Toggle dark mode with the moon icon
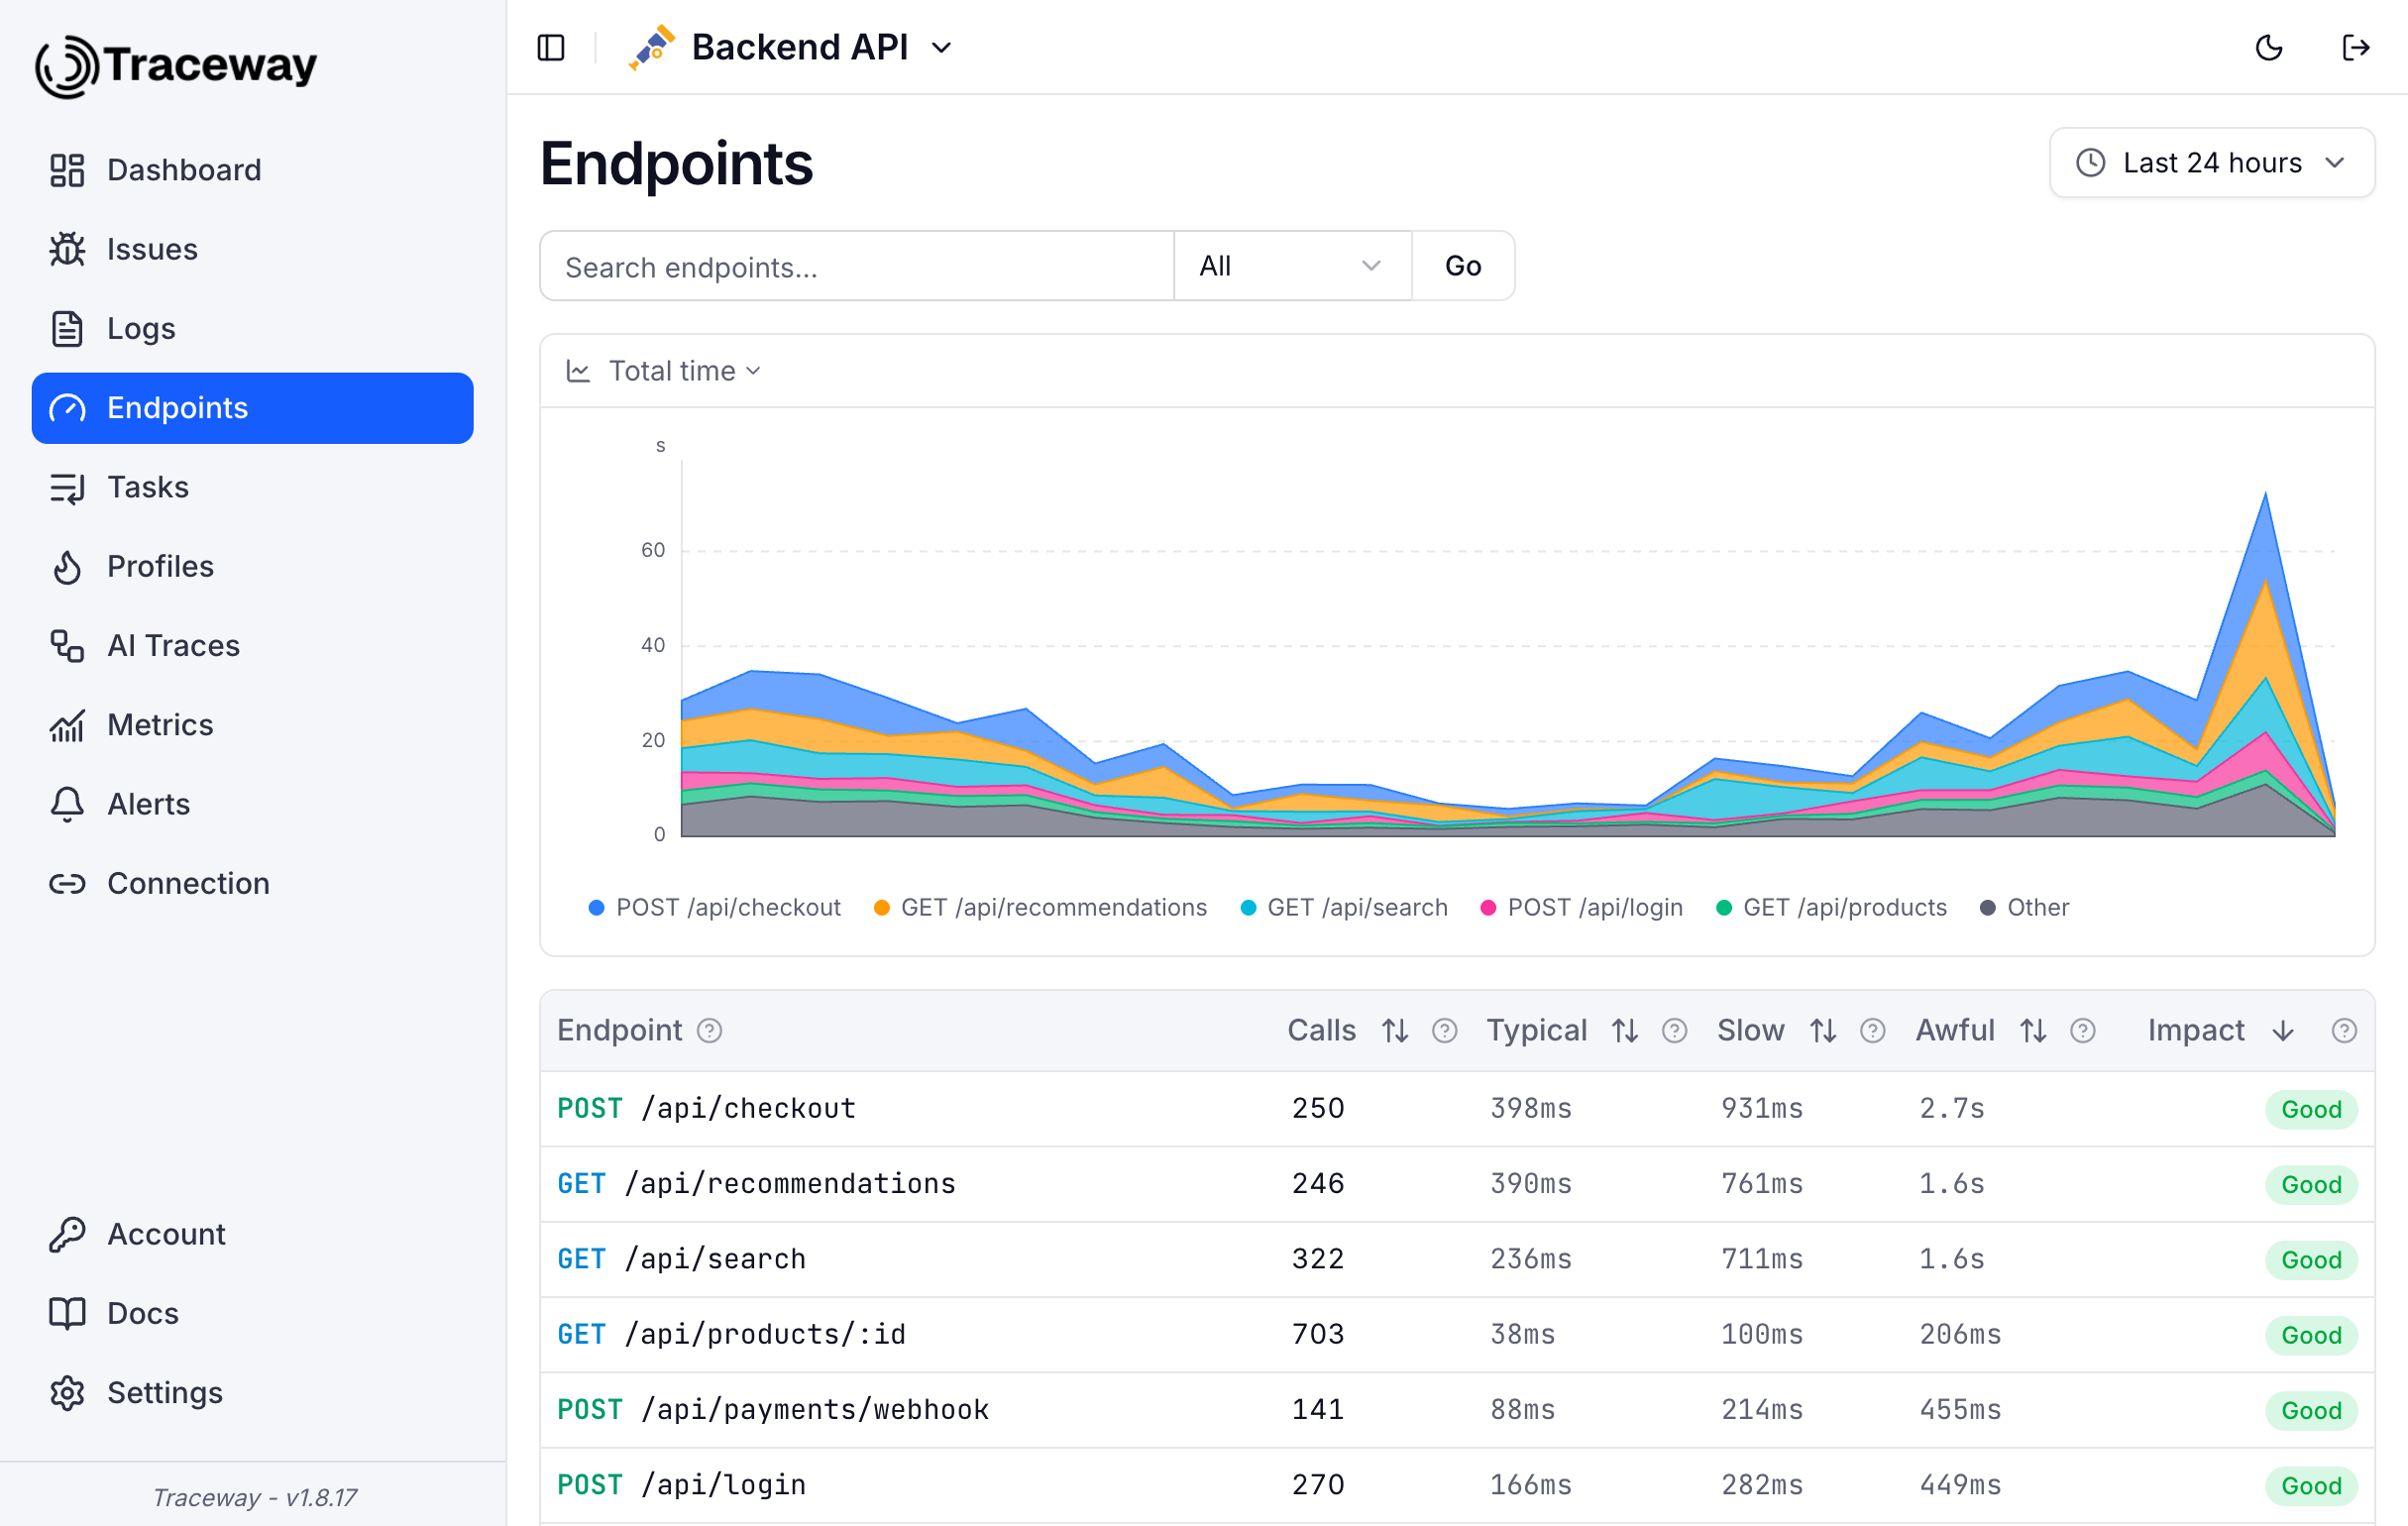 click(2269, 47)
